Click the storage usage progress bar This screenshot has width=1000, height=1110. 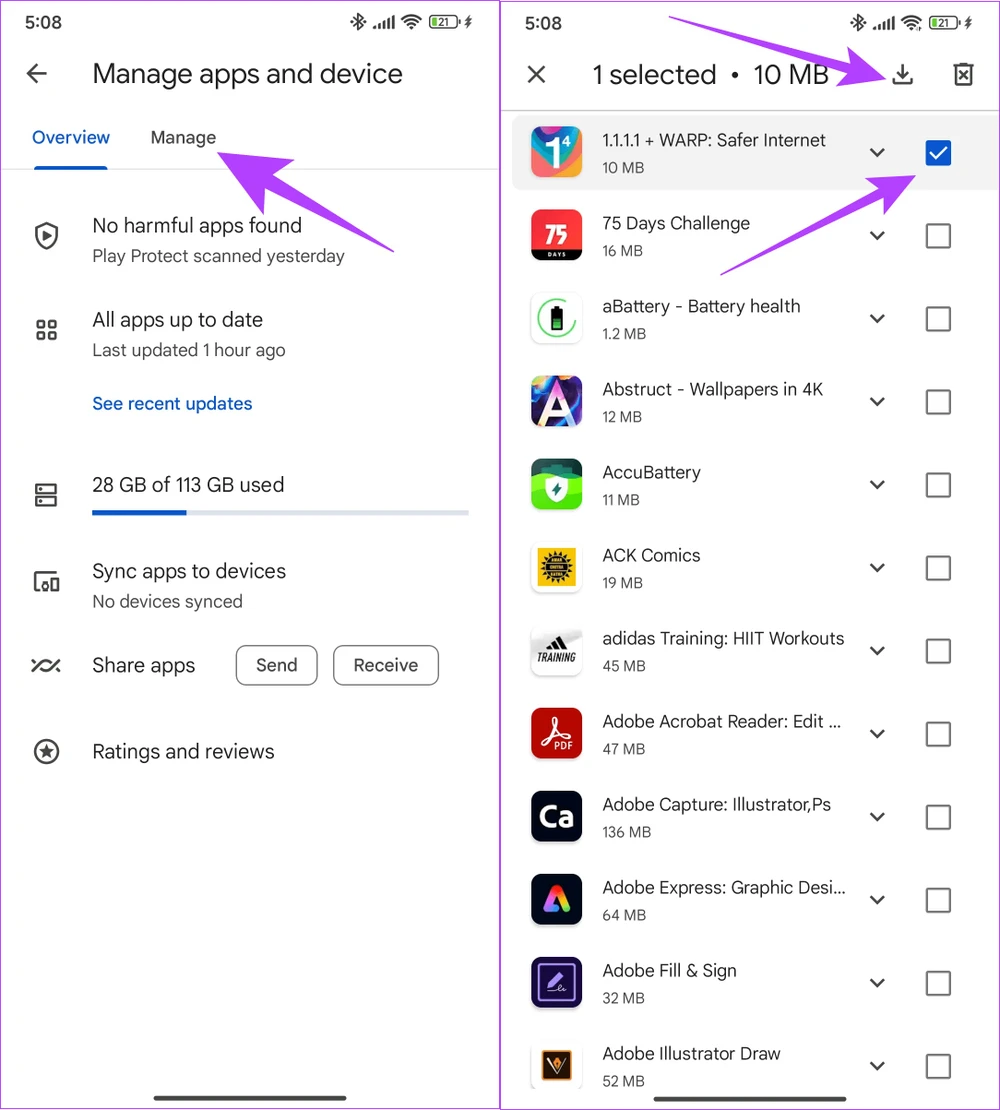[280, 513]
